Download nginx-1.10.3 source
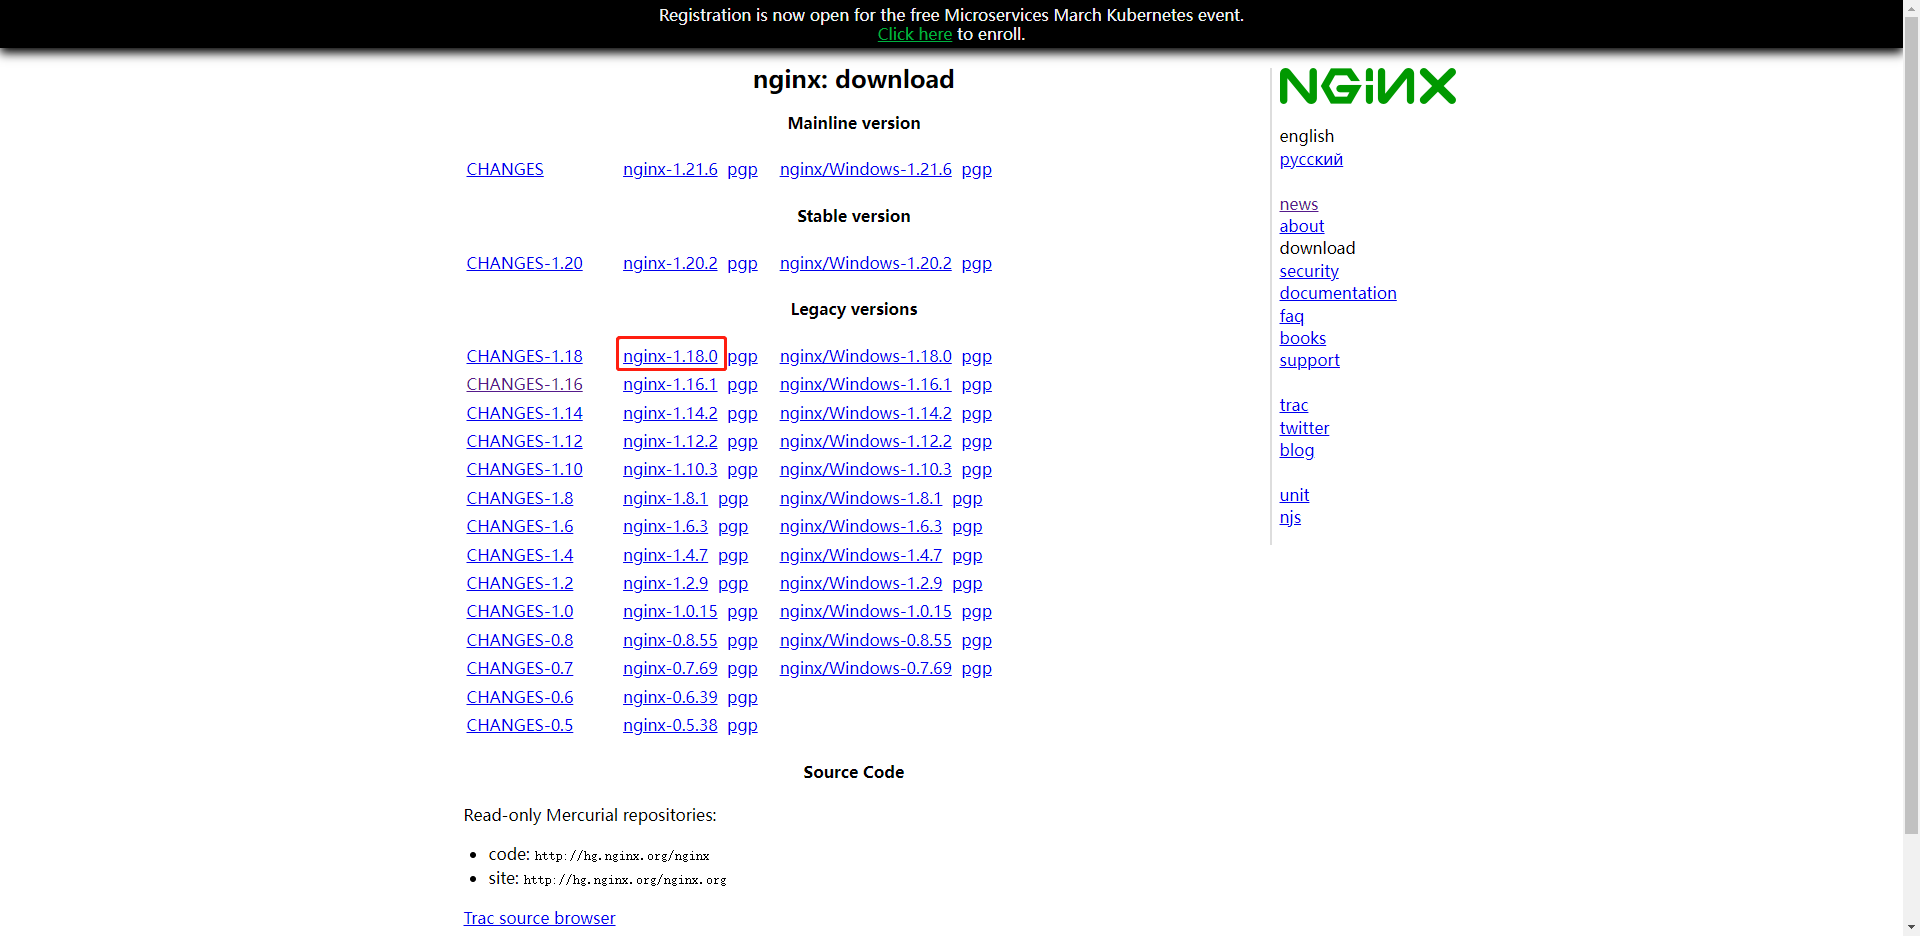 pos(670,469)
